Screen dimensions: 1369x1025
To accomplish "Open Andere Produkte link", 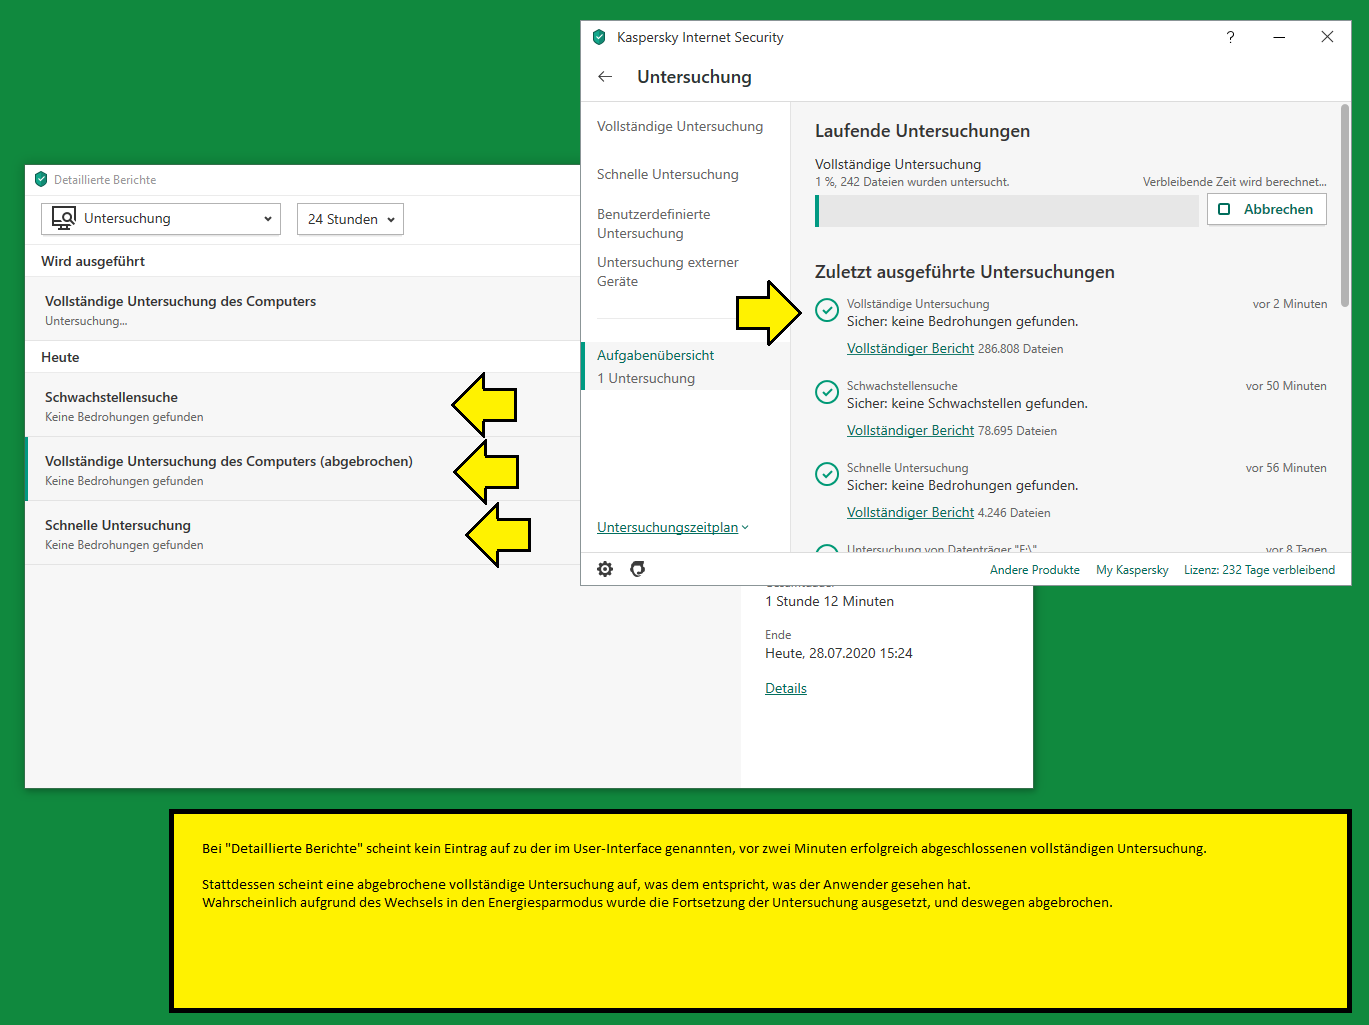I will tap(1035, 570).
